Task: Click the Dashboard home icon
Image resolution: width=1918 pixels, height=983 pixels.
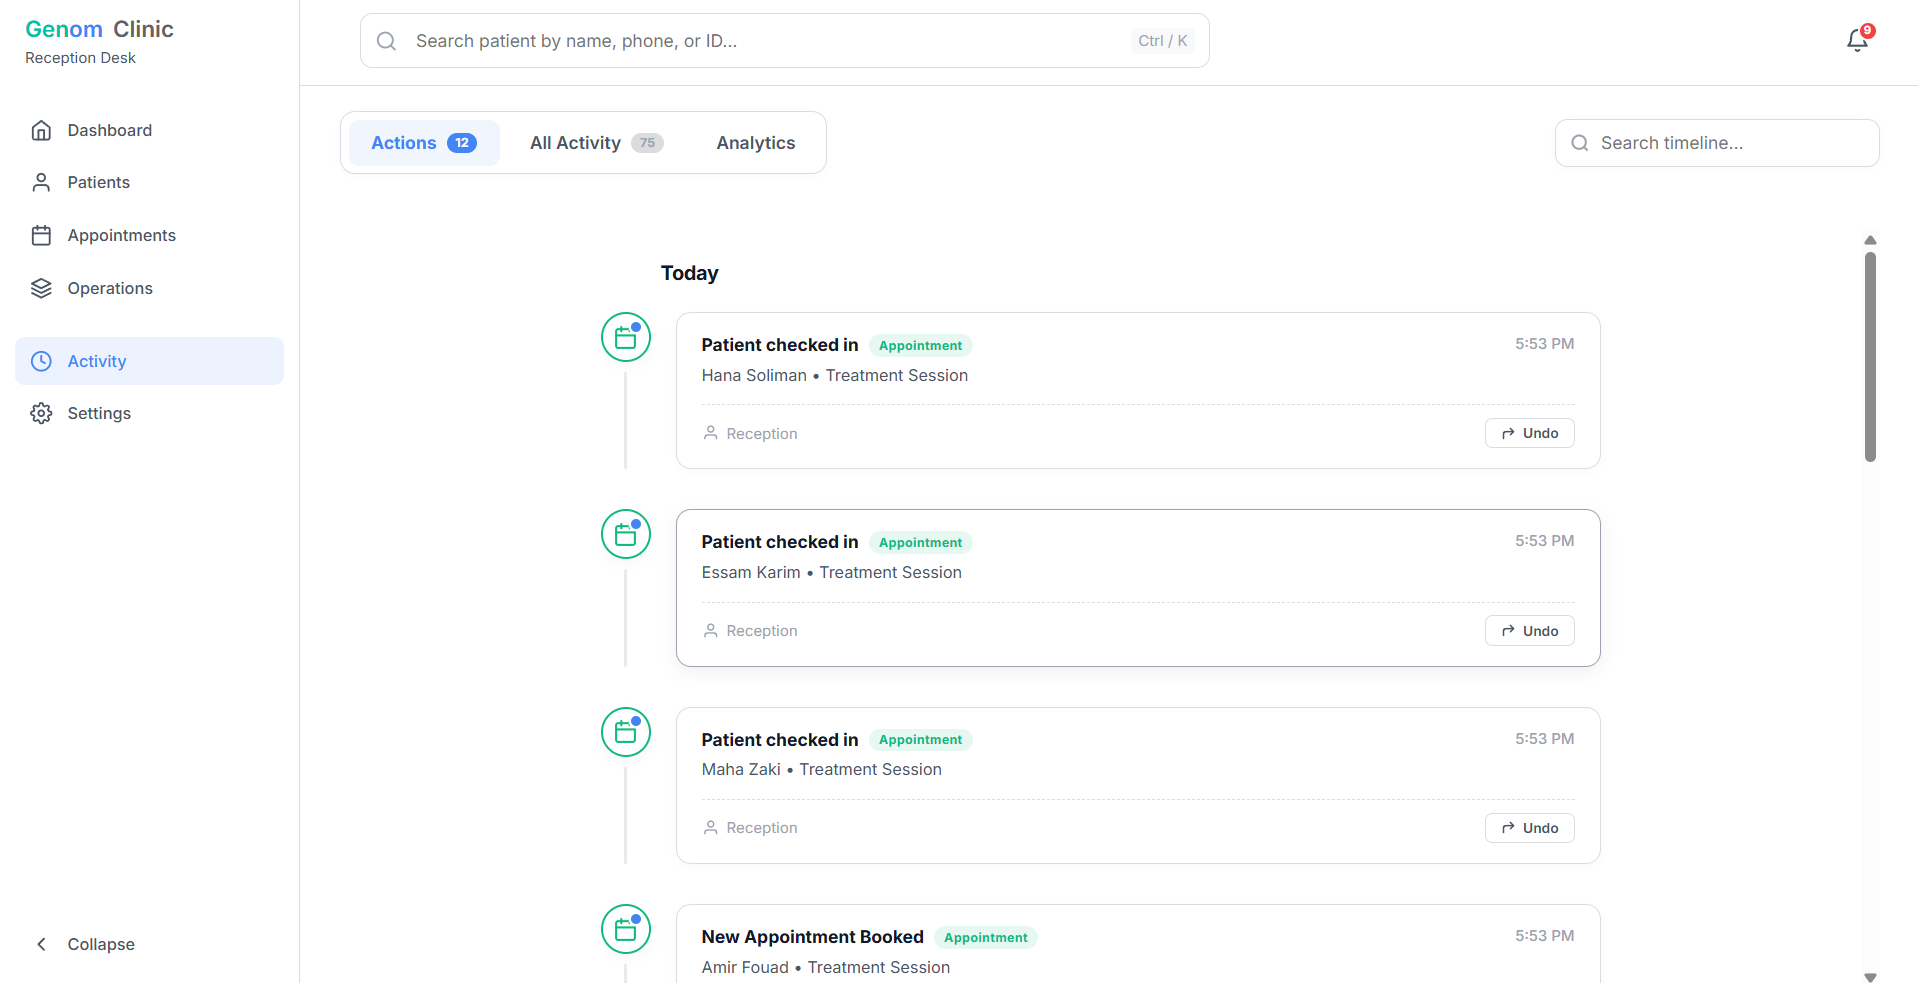Action: tap(41, 130)
